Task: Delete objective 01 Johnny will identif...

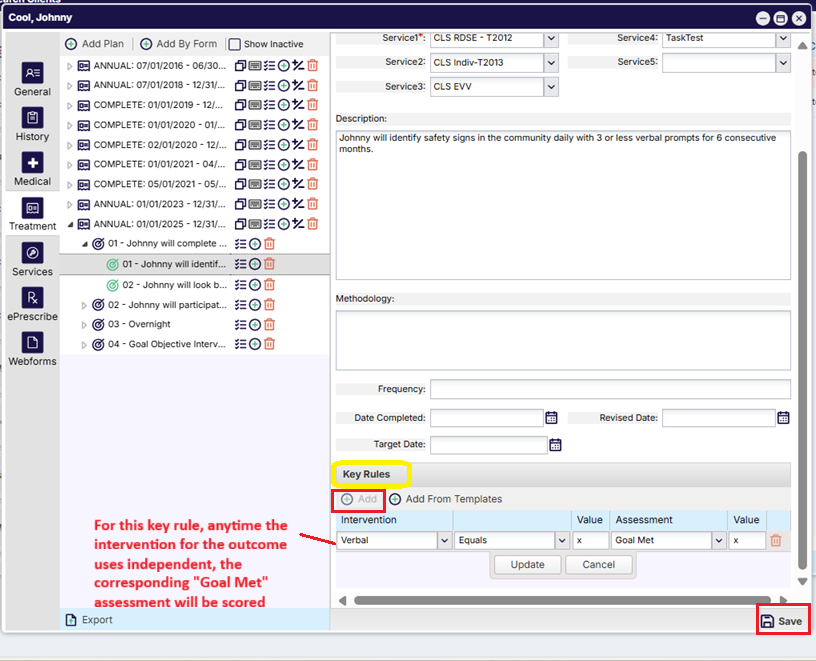Action: (x=269, y=264)
